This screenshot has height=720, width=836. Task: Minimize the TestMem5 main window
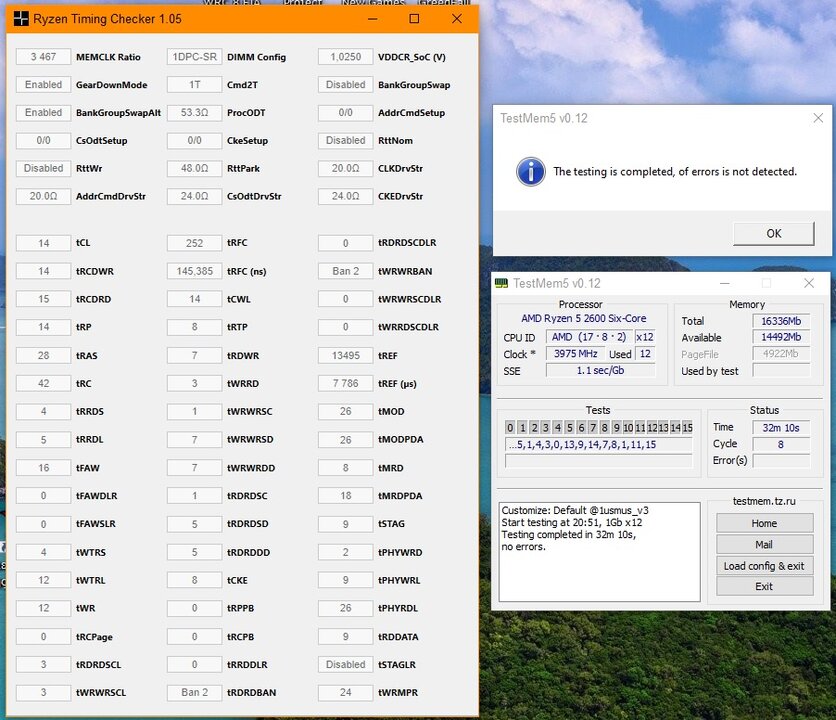click(x=725, y=283)
